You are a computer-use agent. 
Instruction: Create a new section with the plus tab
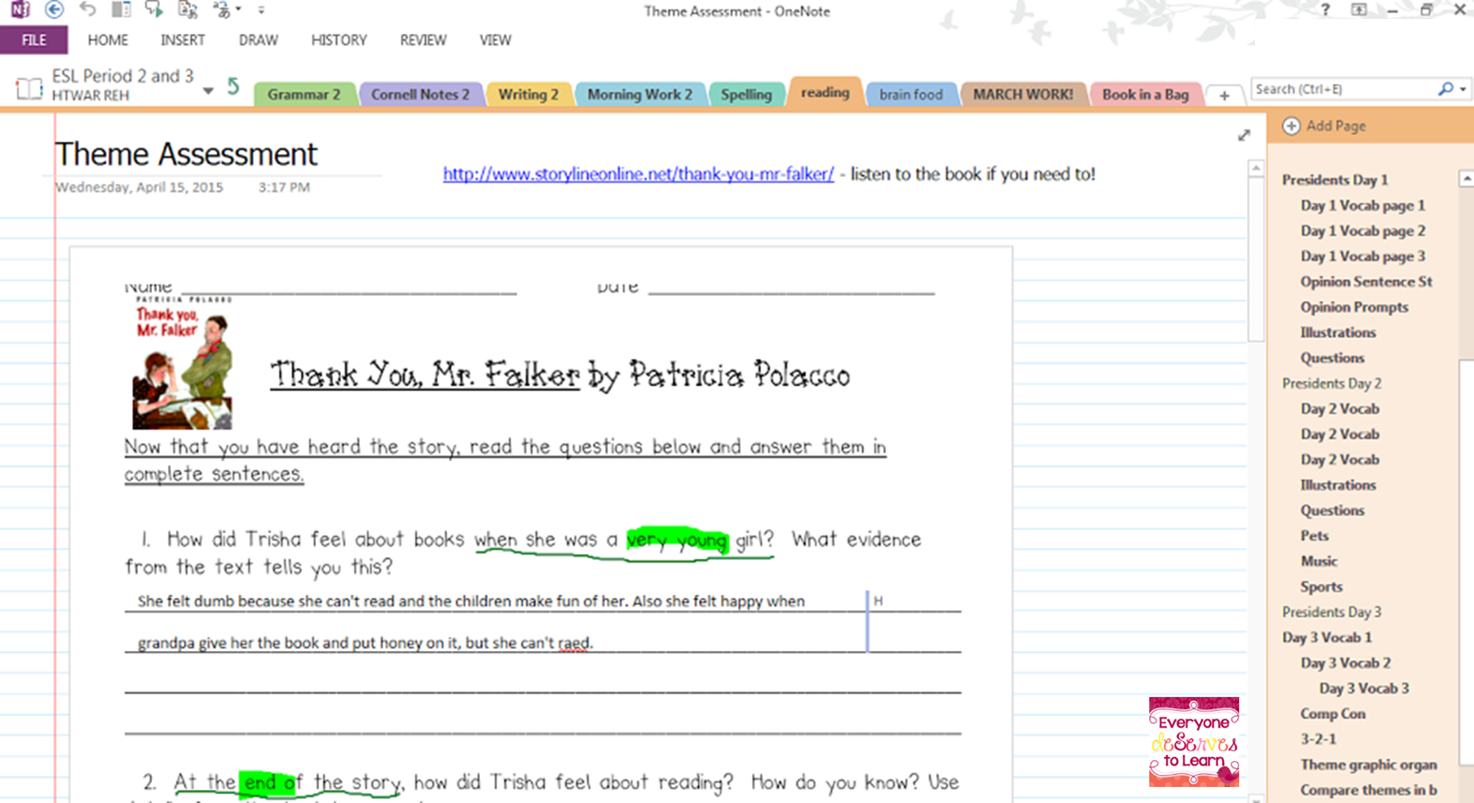(x=1224, y=95)
